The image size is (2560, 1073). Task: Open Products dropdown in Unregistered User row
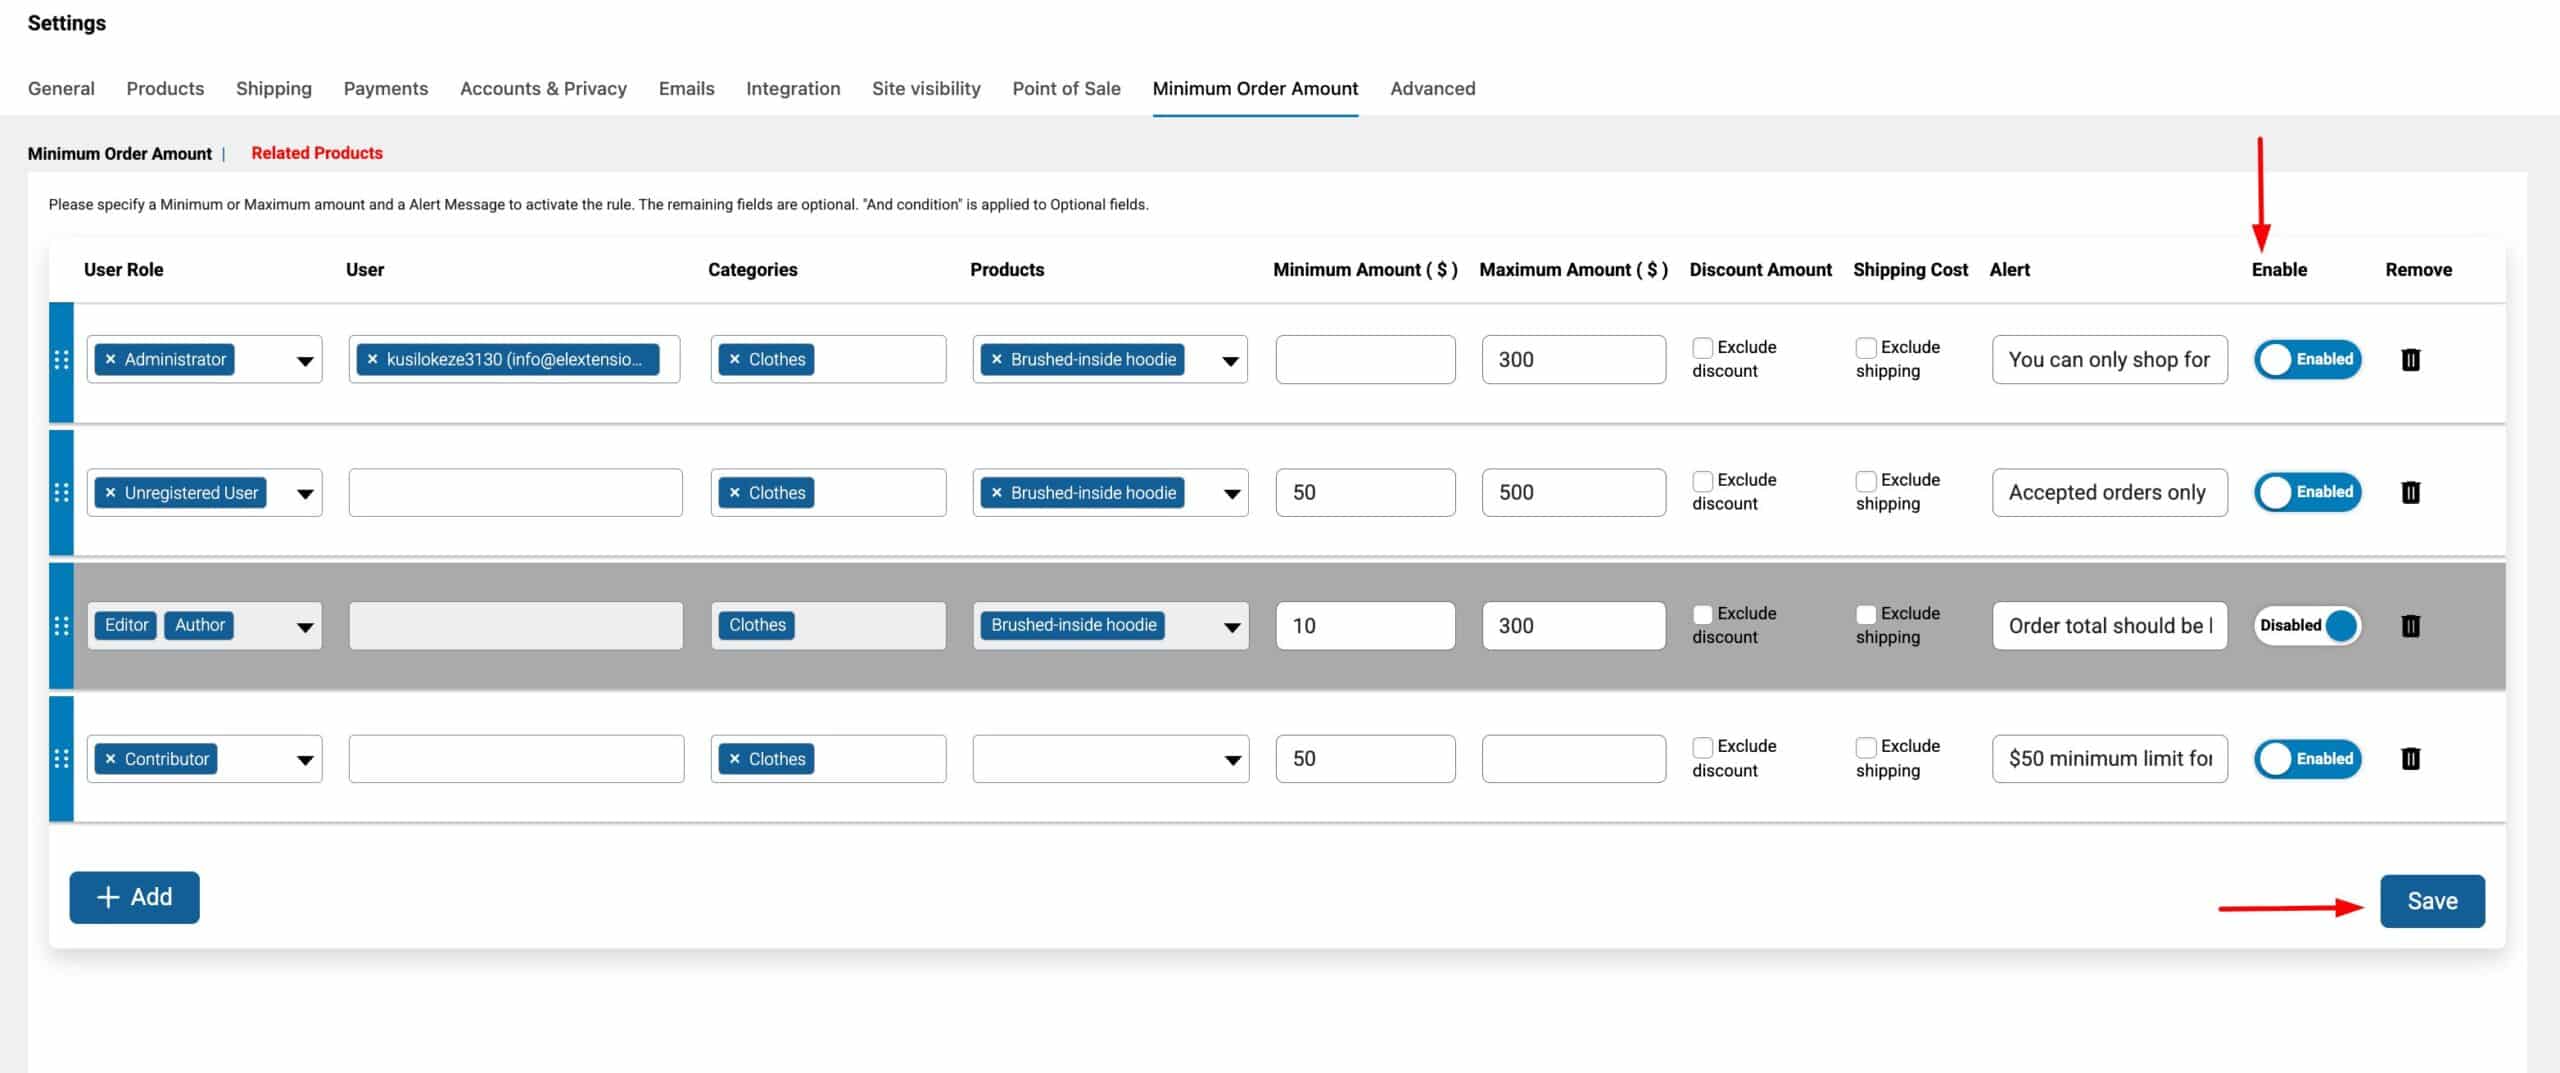pos(1232,493)
